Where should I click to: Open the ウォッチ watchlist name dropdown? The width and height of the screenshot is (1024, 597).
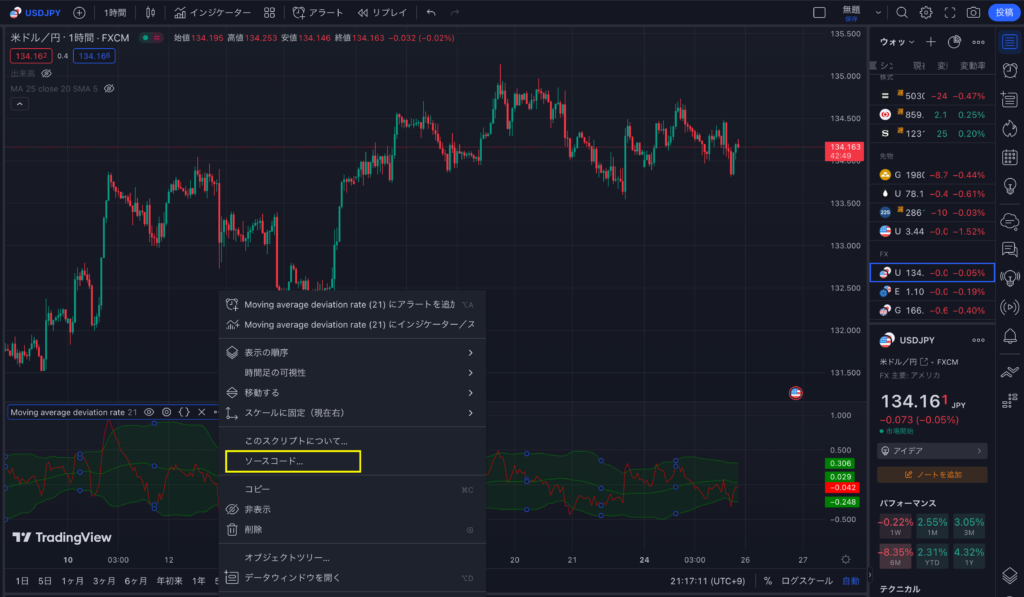pos(897,42)
